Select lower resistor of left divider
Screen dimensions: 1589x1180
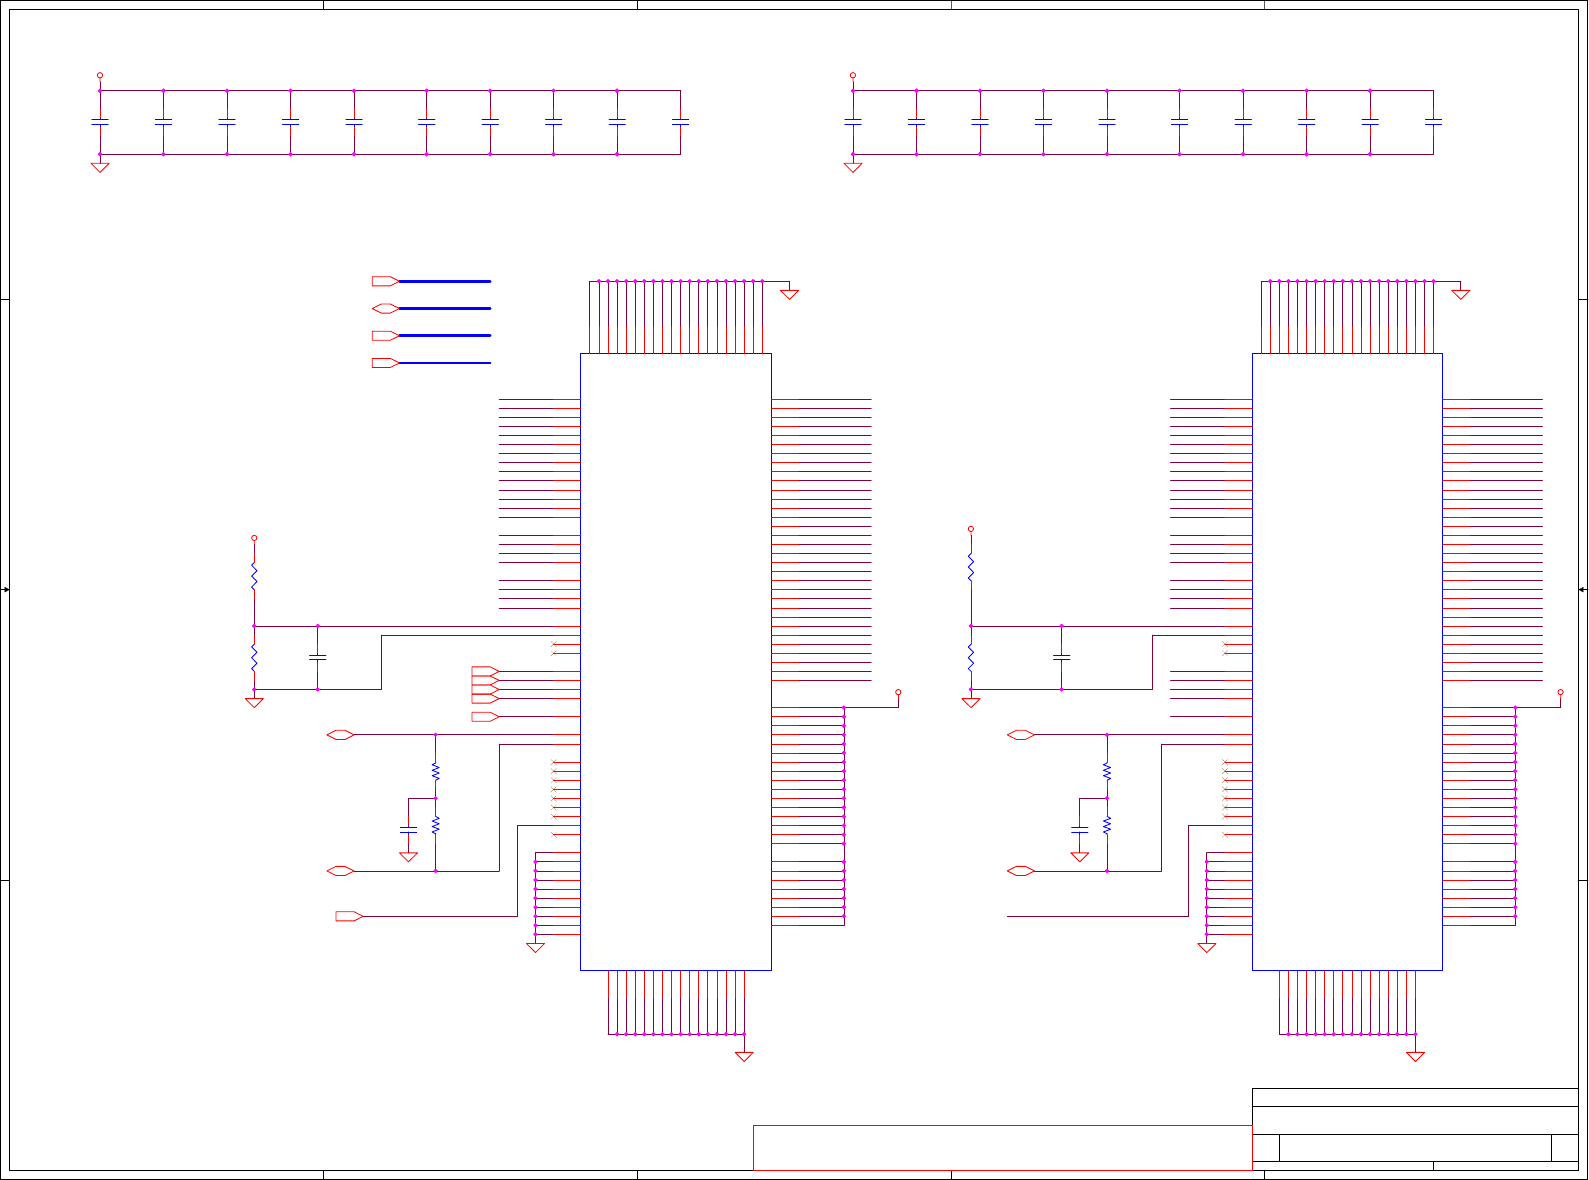pos(254,657)
